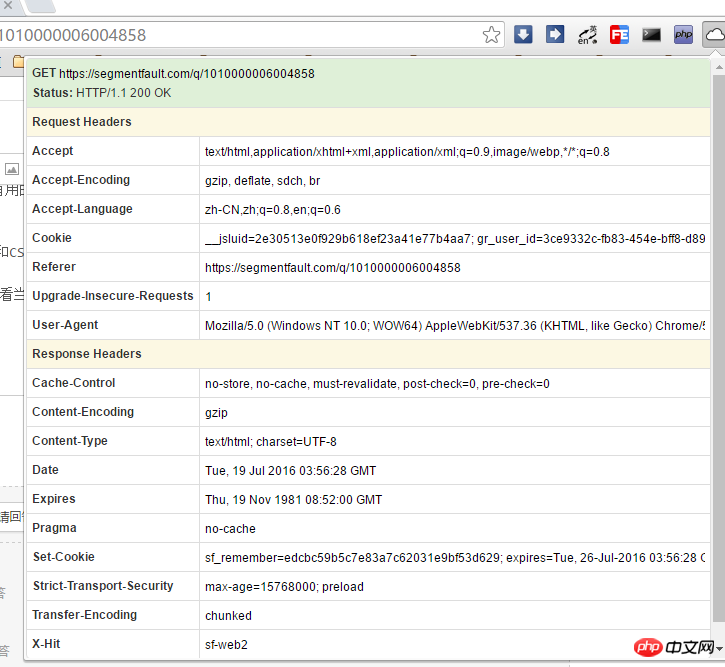Screen dimensions: 725x667
Task: Select the Upgrade-Insecure-Requests value 1
Action: click(209, 297)
